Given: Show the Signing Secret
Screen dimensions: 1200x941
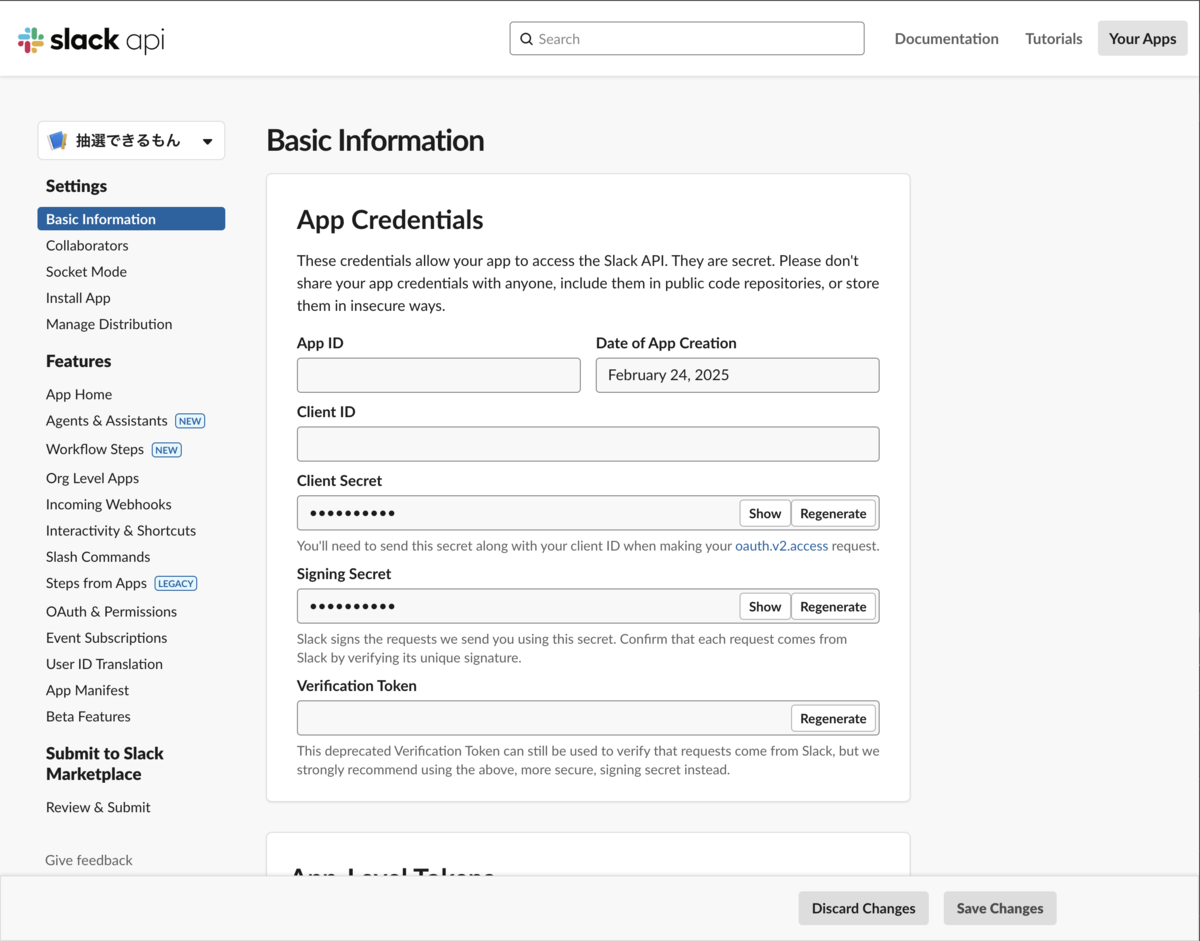Looking at the screenshot, I should click(765, 606).
